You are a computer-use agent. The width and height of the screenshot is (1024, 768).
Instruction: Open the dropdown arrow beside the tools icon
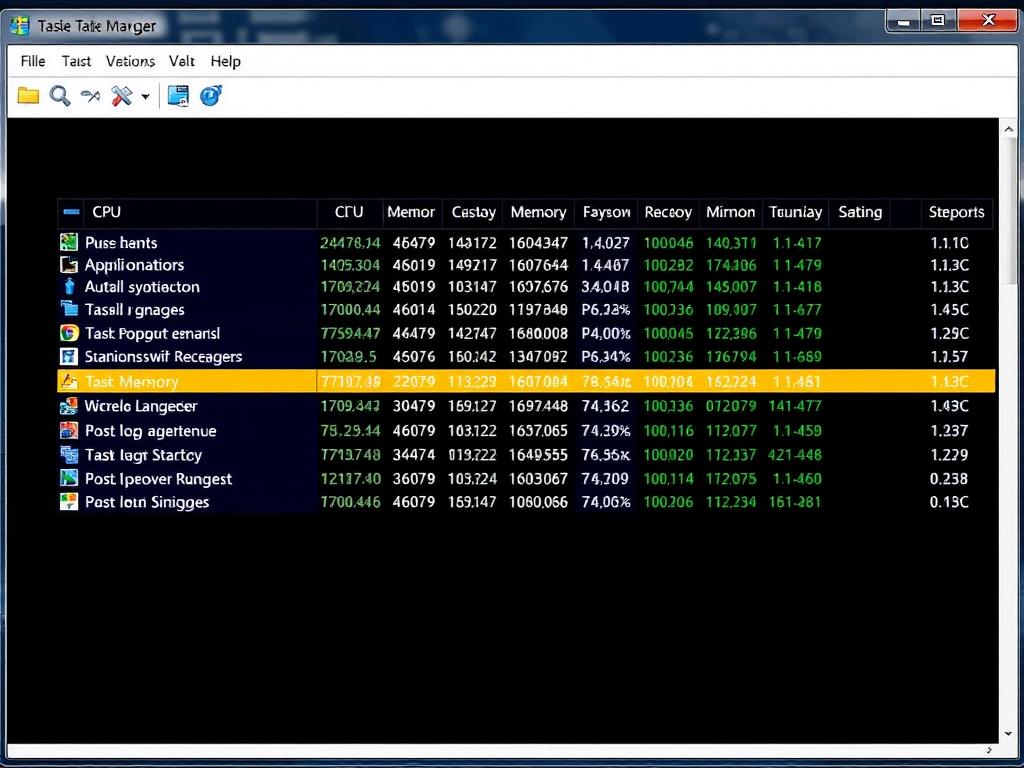coord(145,97)
